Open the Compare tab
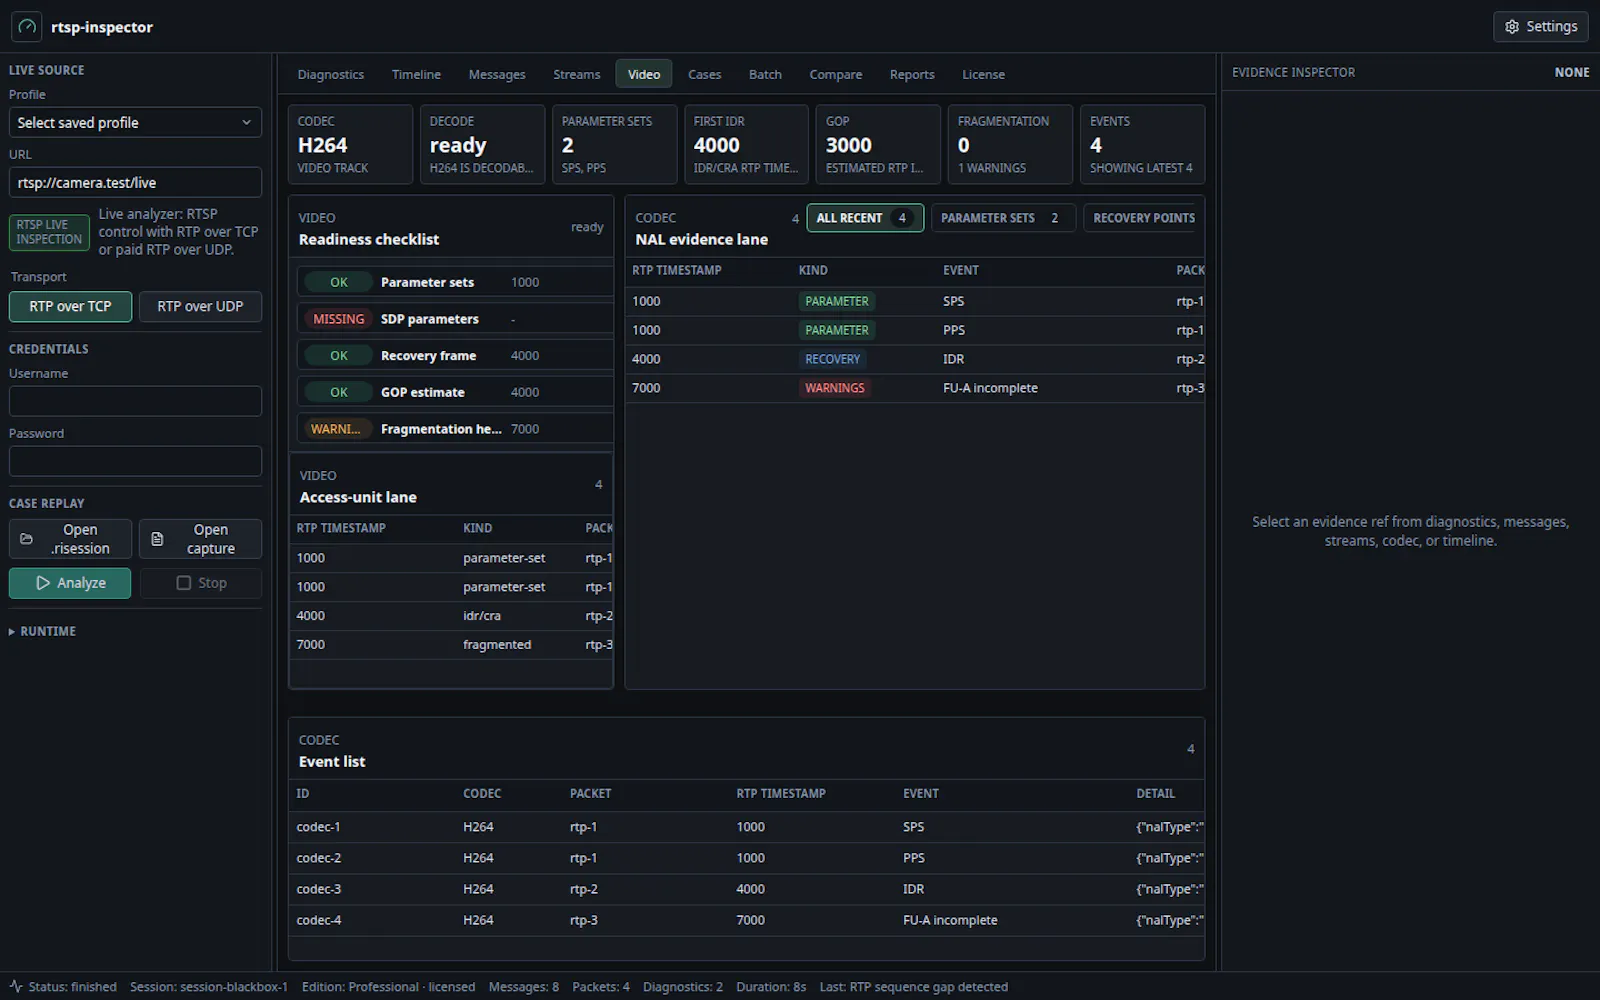This screenshot has width=1600, height=1000. (x=836, y=74)
